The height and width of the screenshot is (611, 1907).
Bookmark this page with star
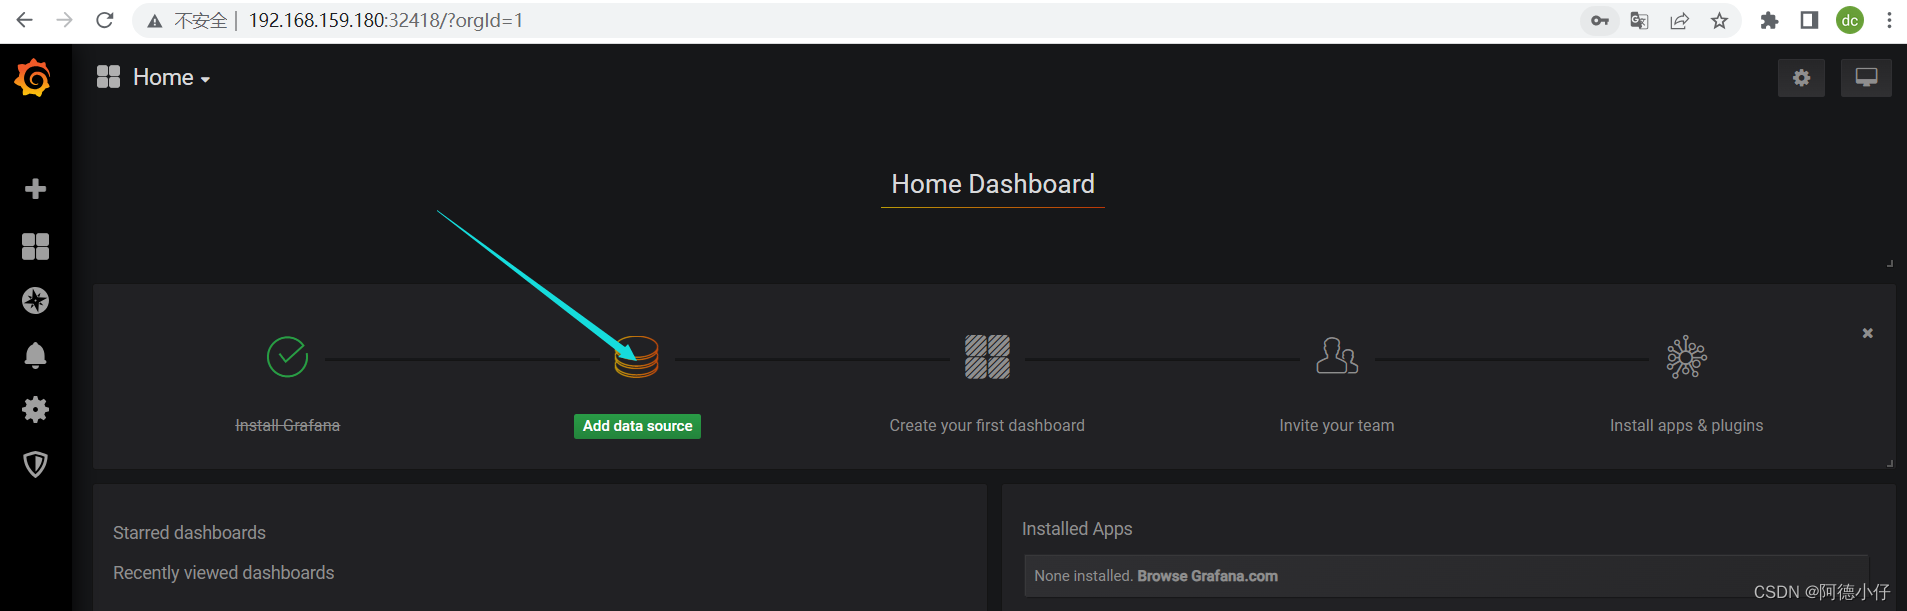[x=1719, y=20]
